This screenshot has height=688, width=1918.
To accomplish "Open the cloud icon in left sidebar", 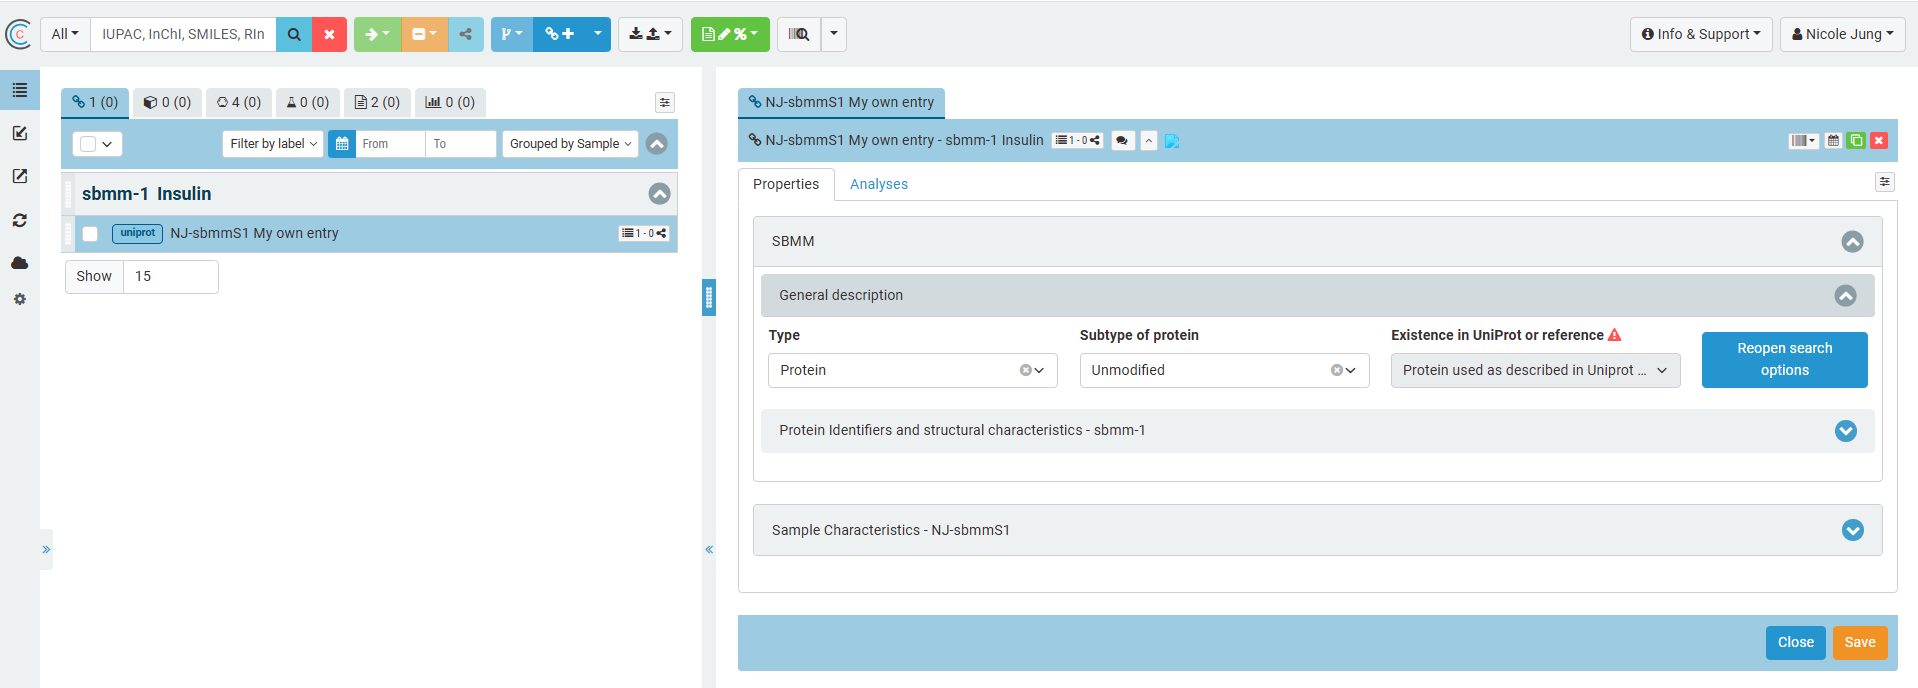I will [19, 263].
